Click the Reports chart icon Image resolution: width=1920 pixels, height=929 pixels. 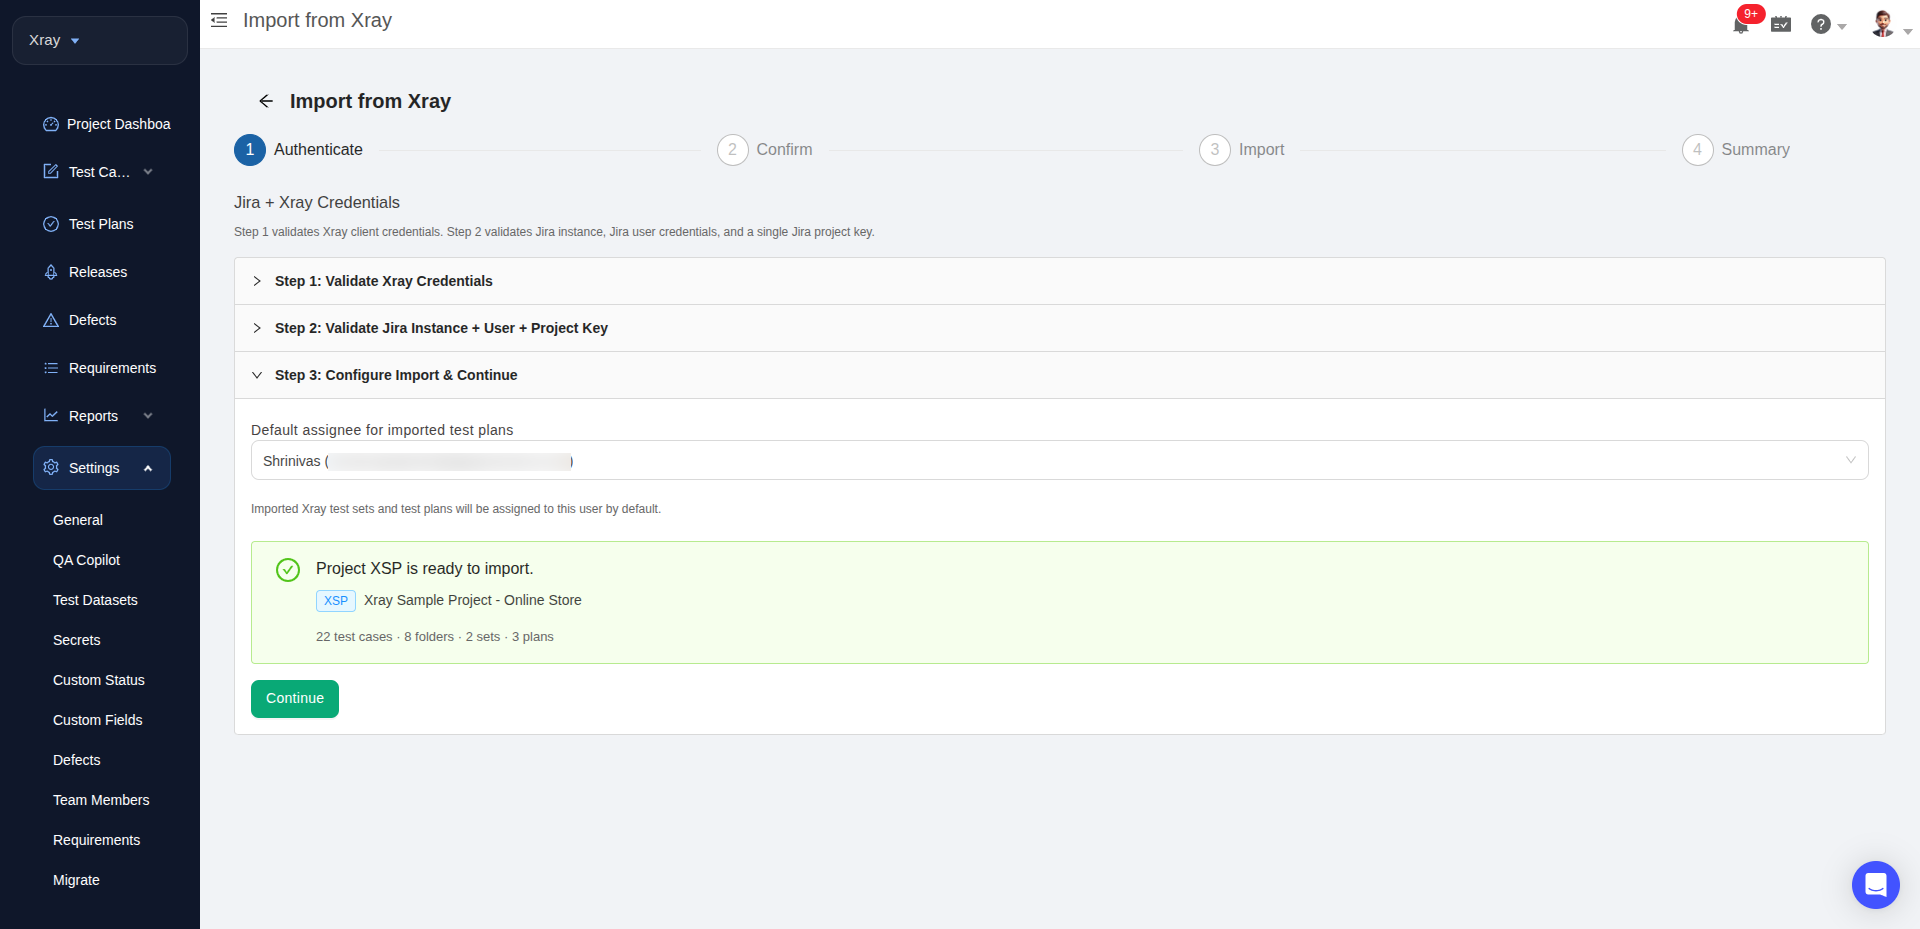[51, 416]
